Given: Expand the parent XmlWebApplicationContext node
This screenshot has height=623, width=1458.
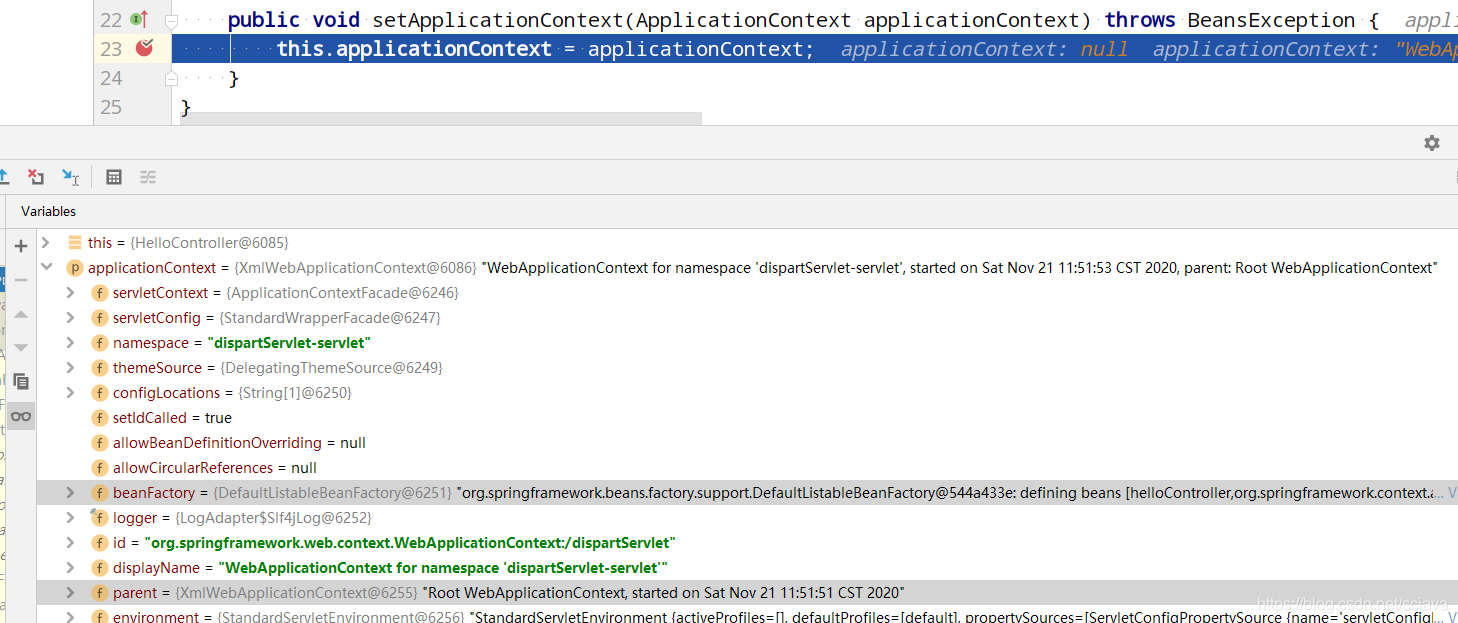Looking at the screenshot, I should coord(70,593).
